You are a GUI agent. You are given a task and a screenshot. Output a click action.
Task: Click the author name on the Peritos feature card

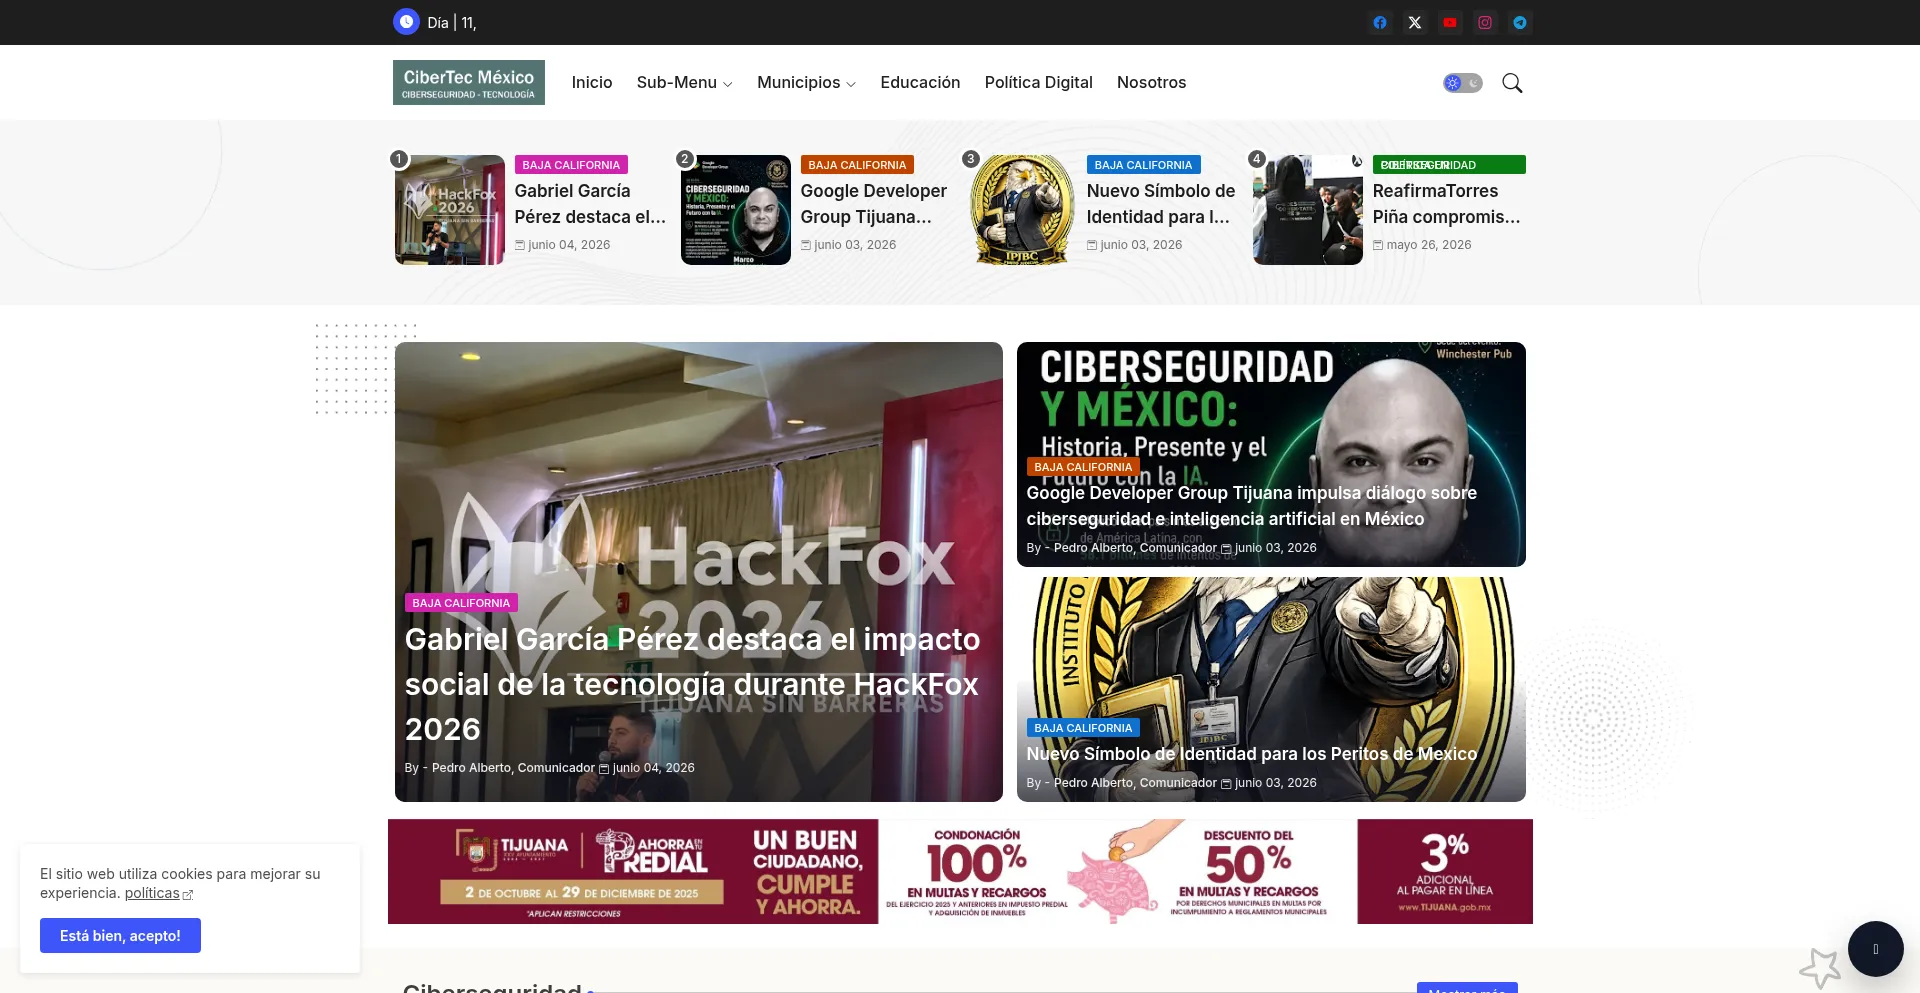(x=1135, y=783)
